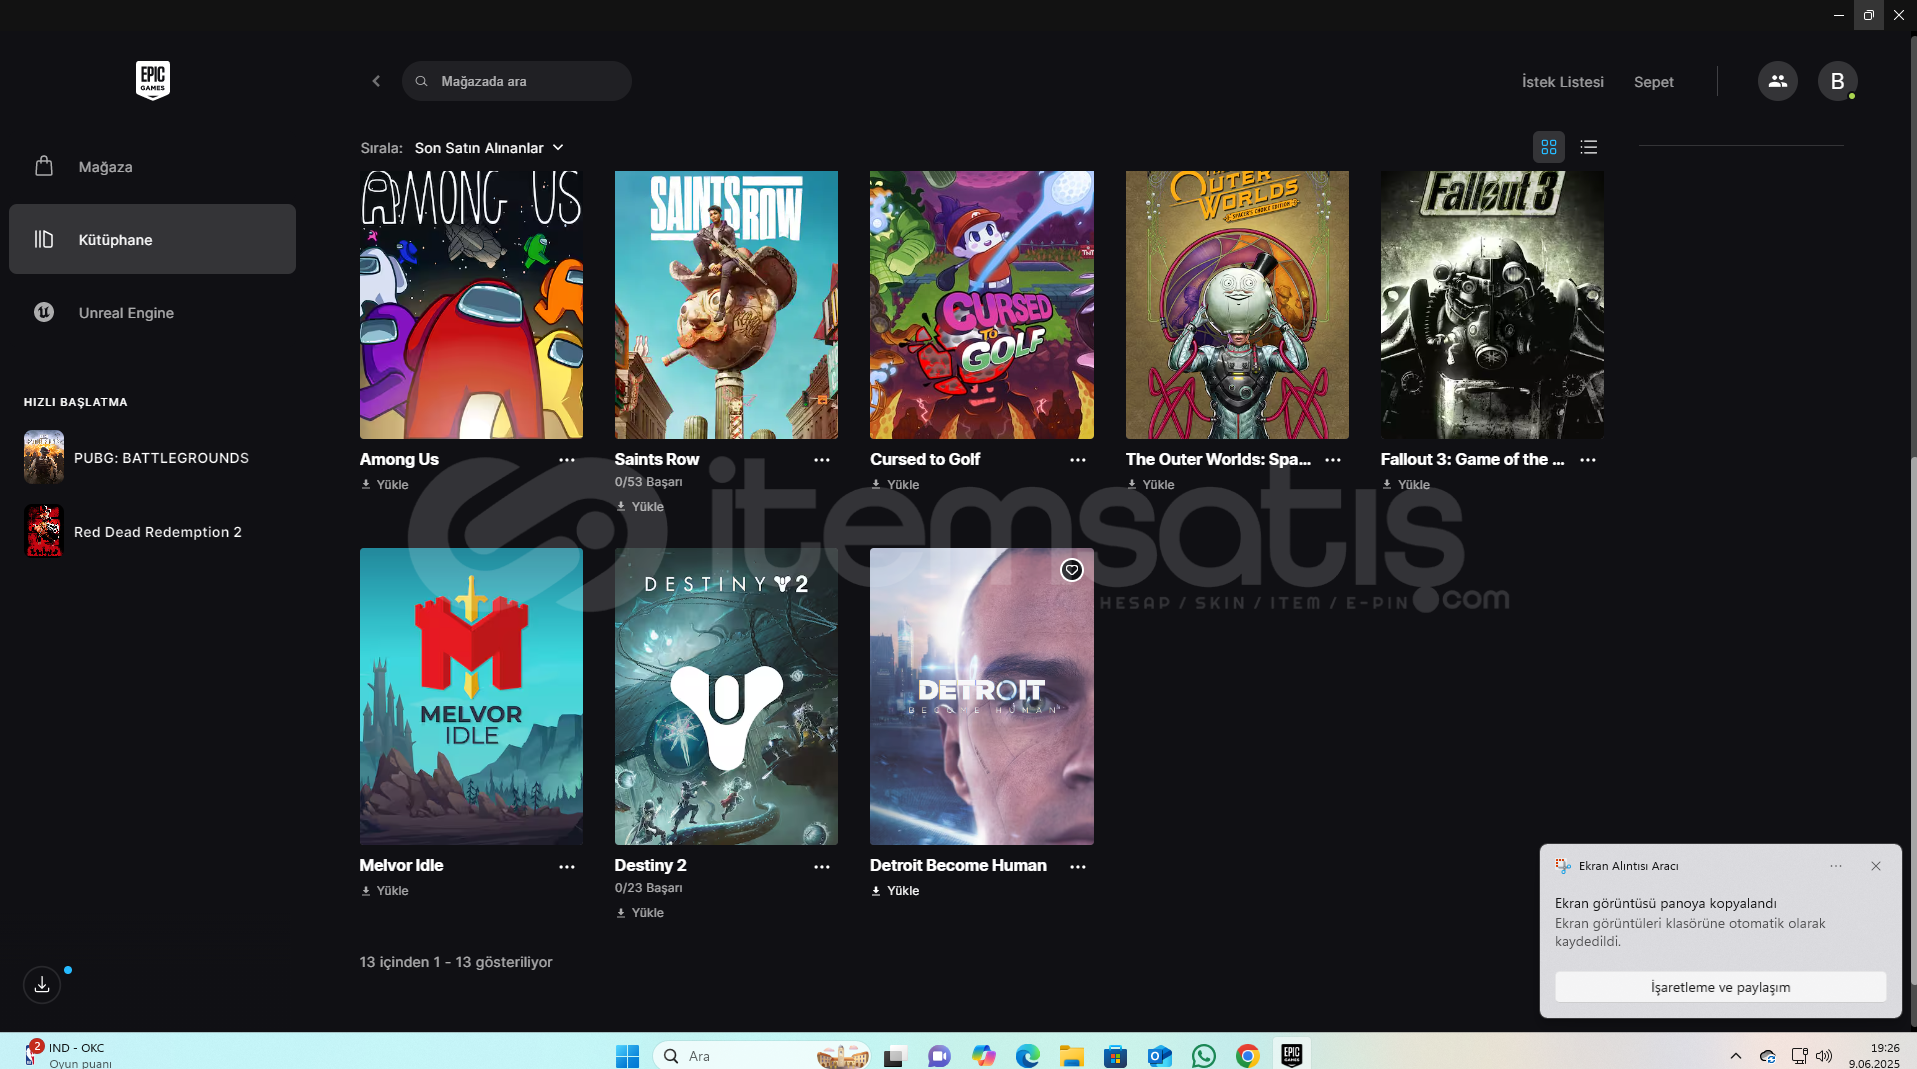Viewport: 1917px width, 1069px height.
Task: Click Yükle under Fallout 3
Action: click(x=1406, y=485)
